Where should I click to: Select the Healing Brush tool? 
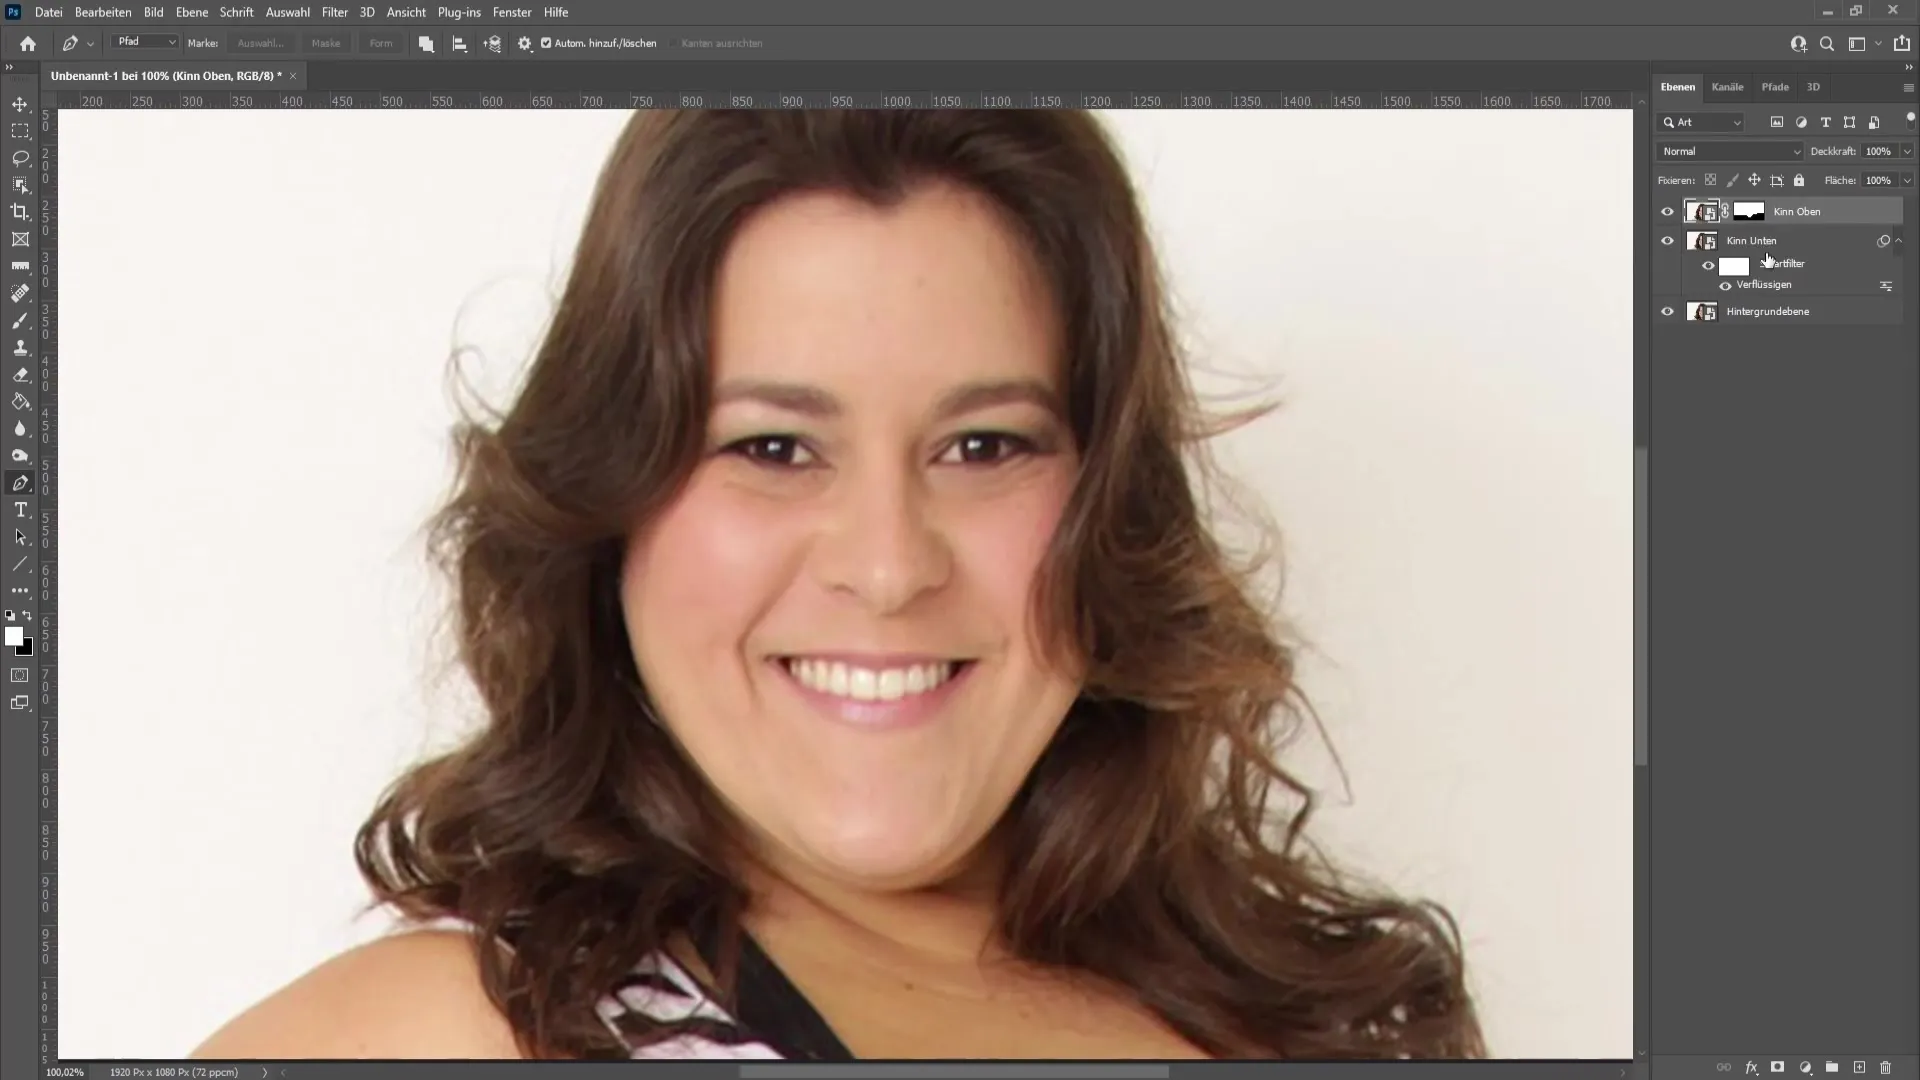coord(20,293)
